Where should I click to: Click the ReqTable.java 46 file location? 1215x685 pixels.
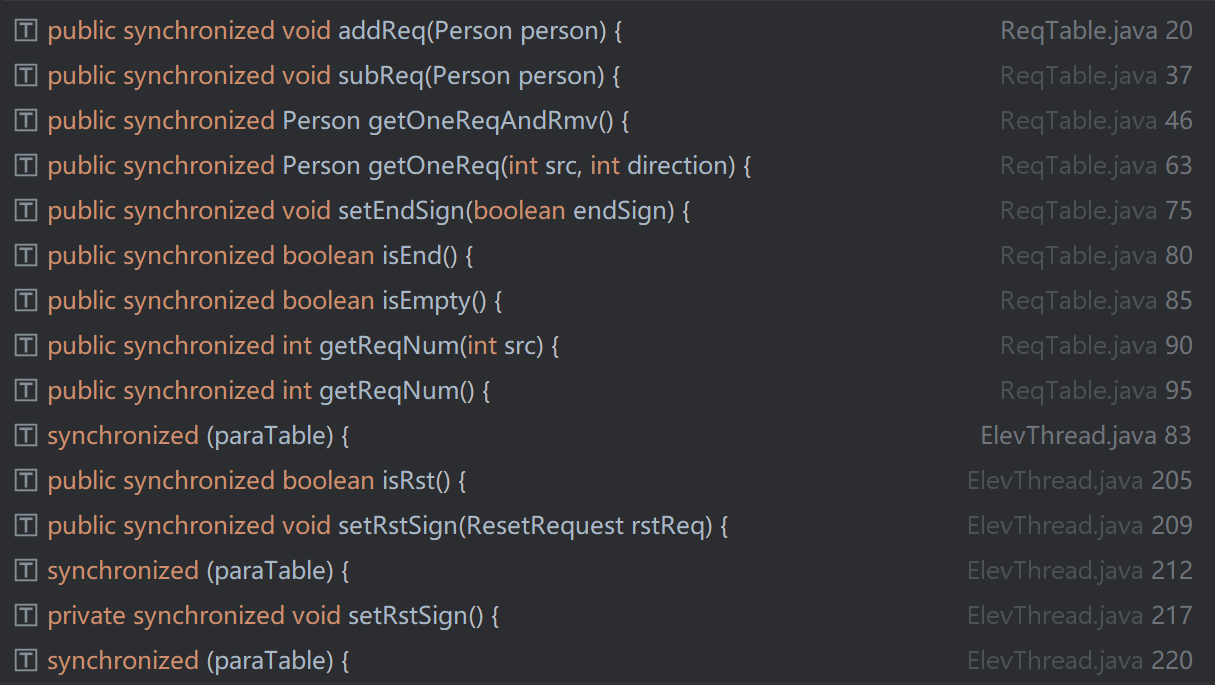tap(1096, 121)
